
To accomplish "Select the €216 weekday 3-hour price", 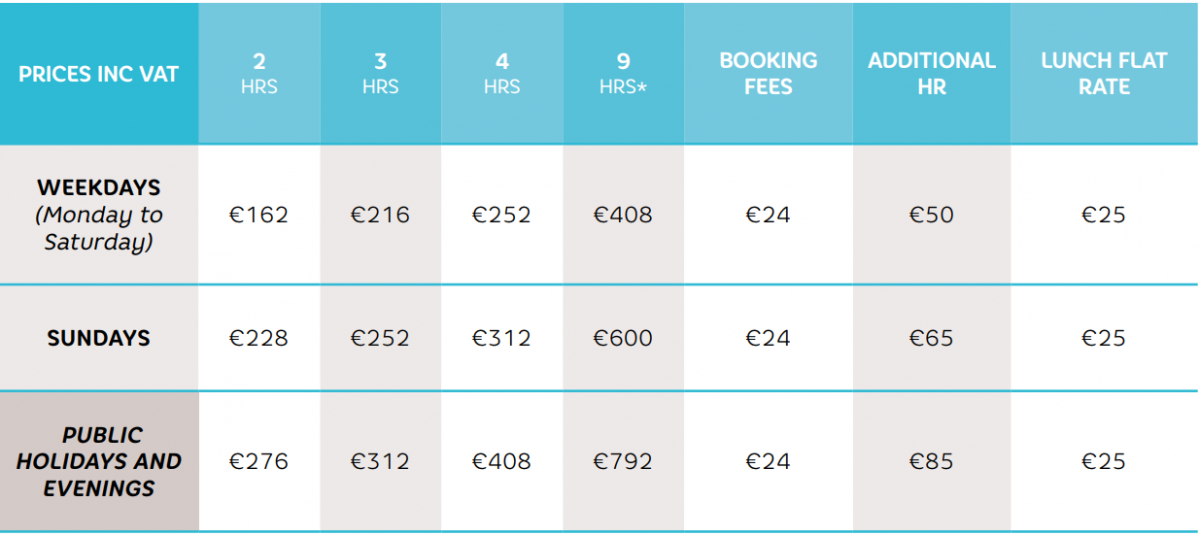I will point(380,214).
